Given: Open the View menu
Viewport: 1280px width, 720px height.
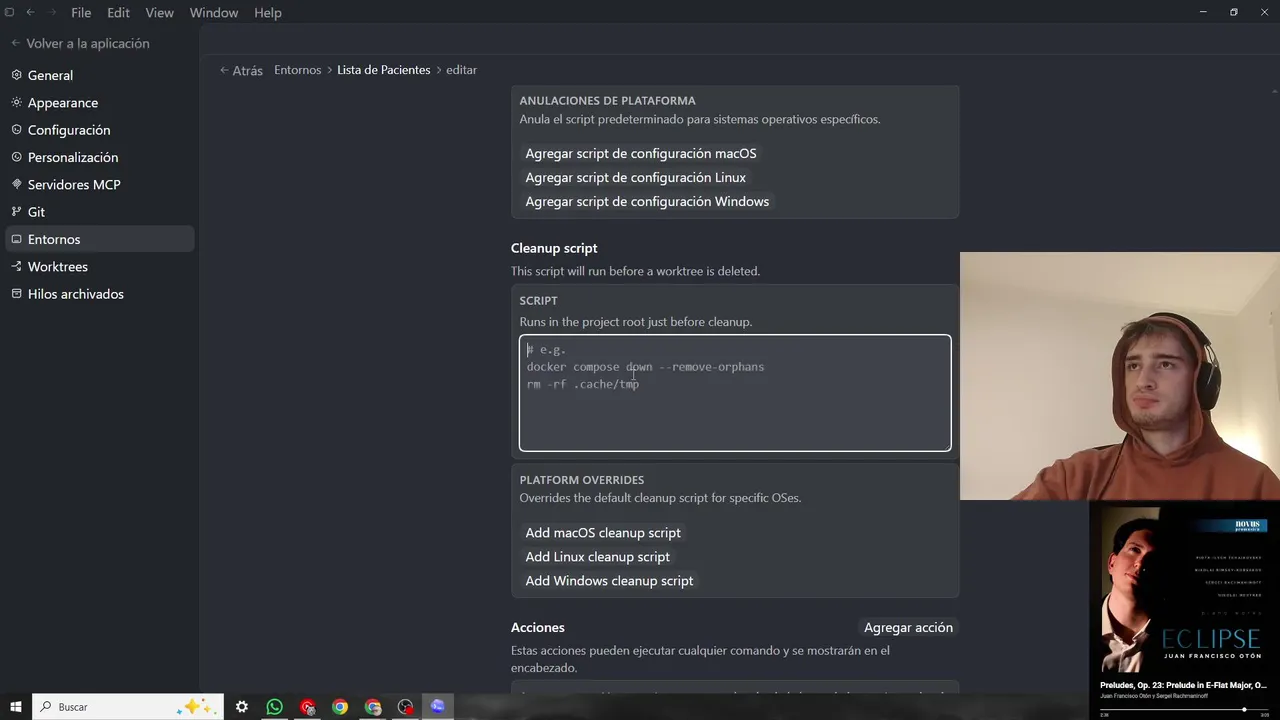Looking at the screenshot, I should 160,13.
